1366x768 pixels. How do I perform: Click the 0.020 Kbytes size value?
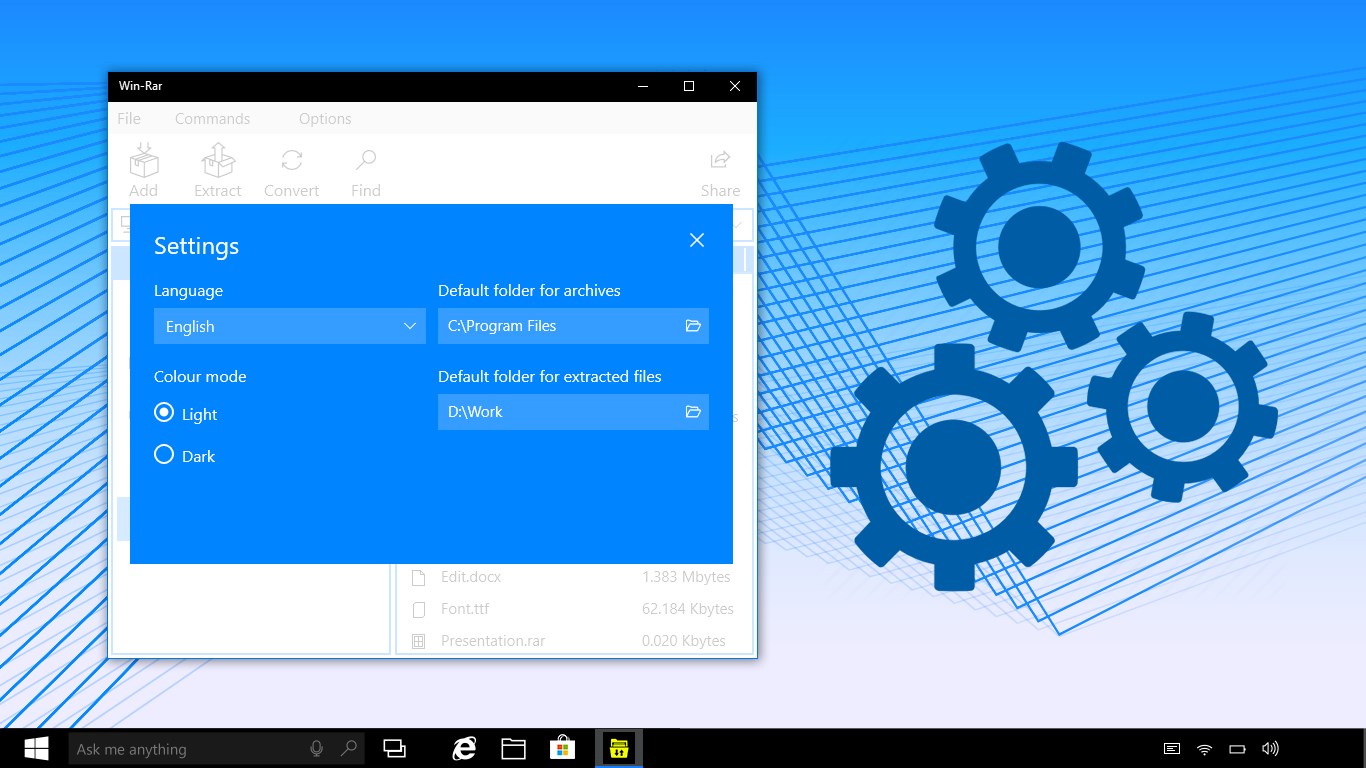coord(684,641)
